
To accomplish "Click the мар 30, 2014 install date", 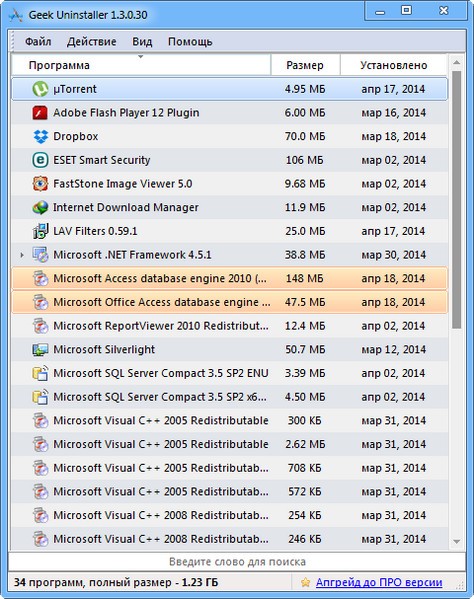I will pyautogui.click(x=393, y=255).
